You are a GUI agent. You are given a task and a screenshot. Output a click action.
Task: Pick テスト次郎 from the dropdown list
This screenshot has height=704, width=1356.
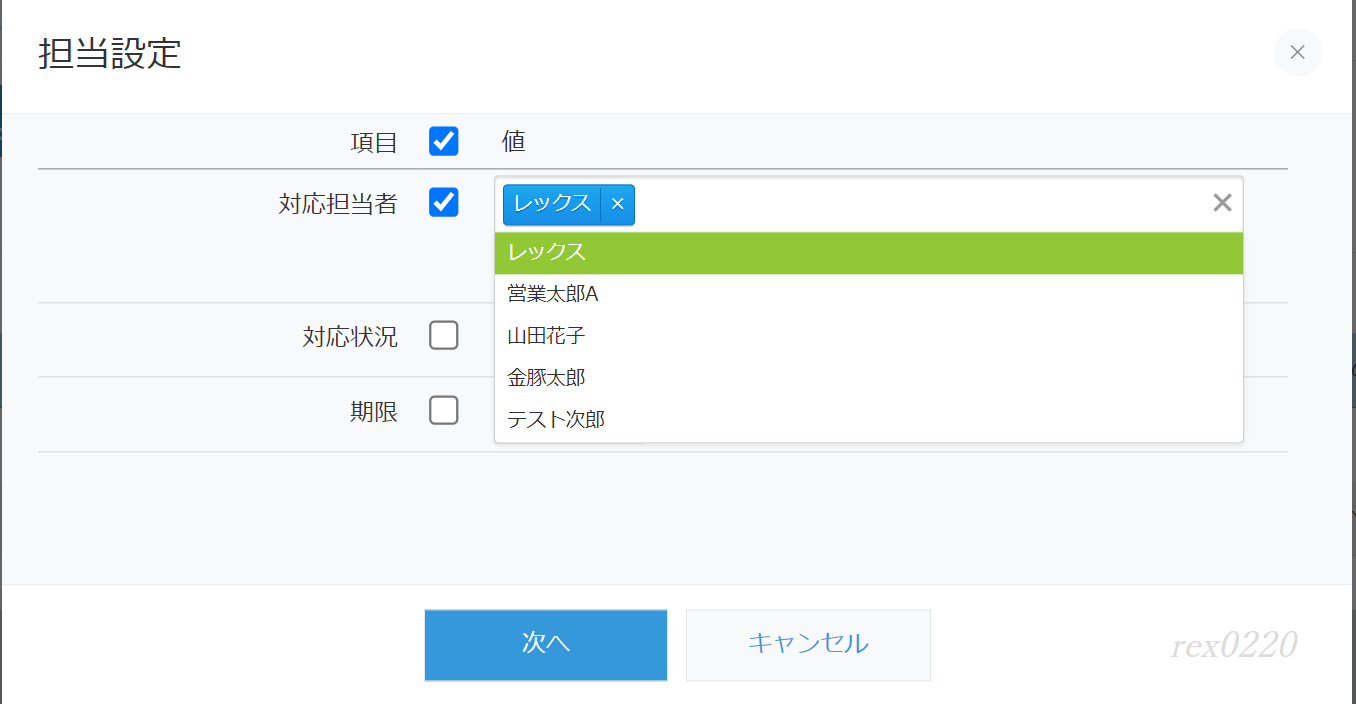coord(869,420)
